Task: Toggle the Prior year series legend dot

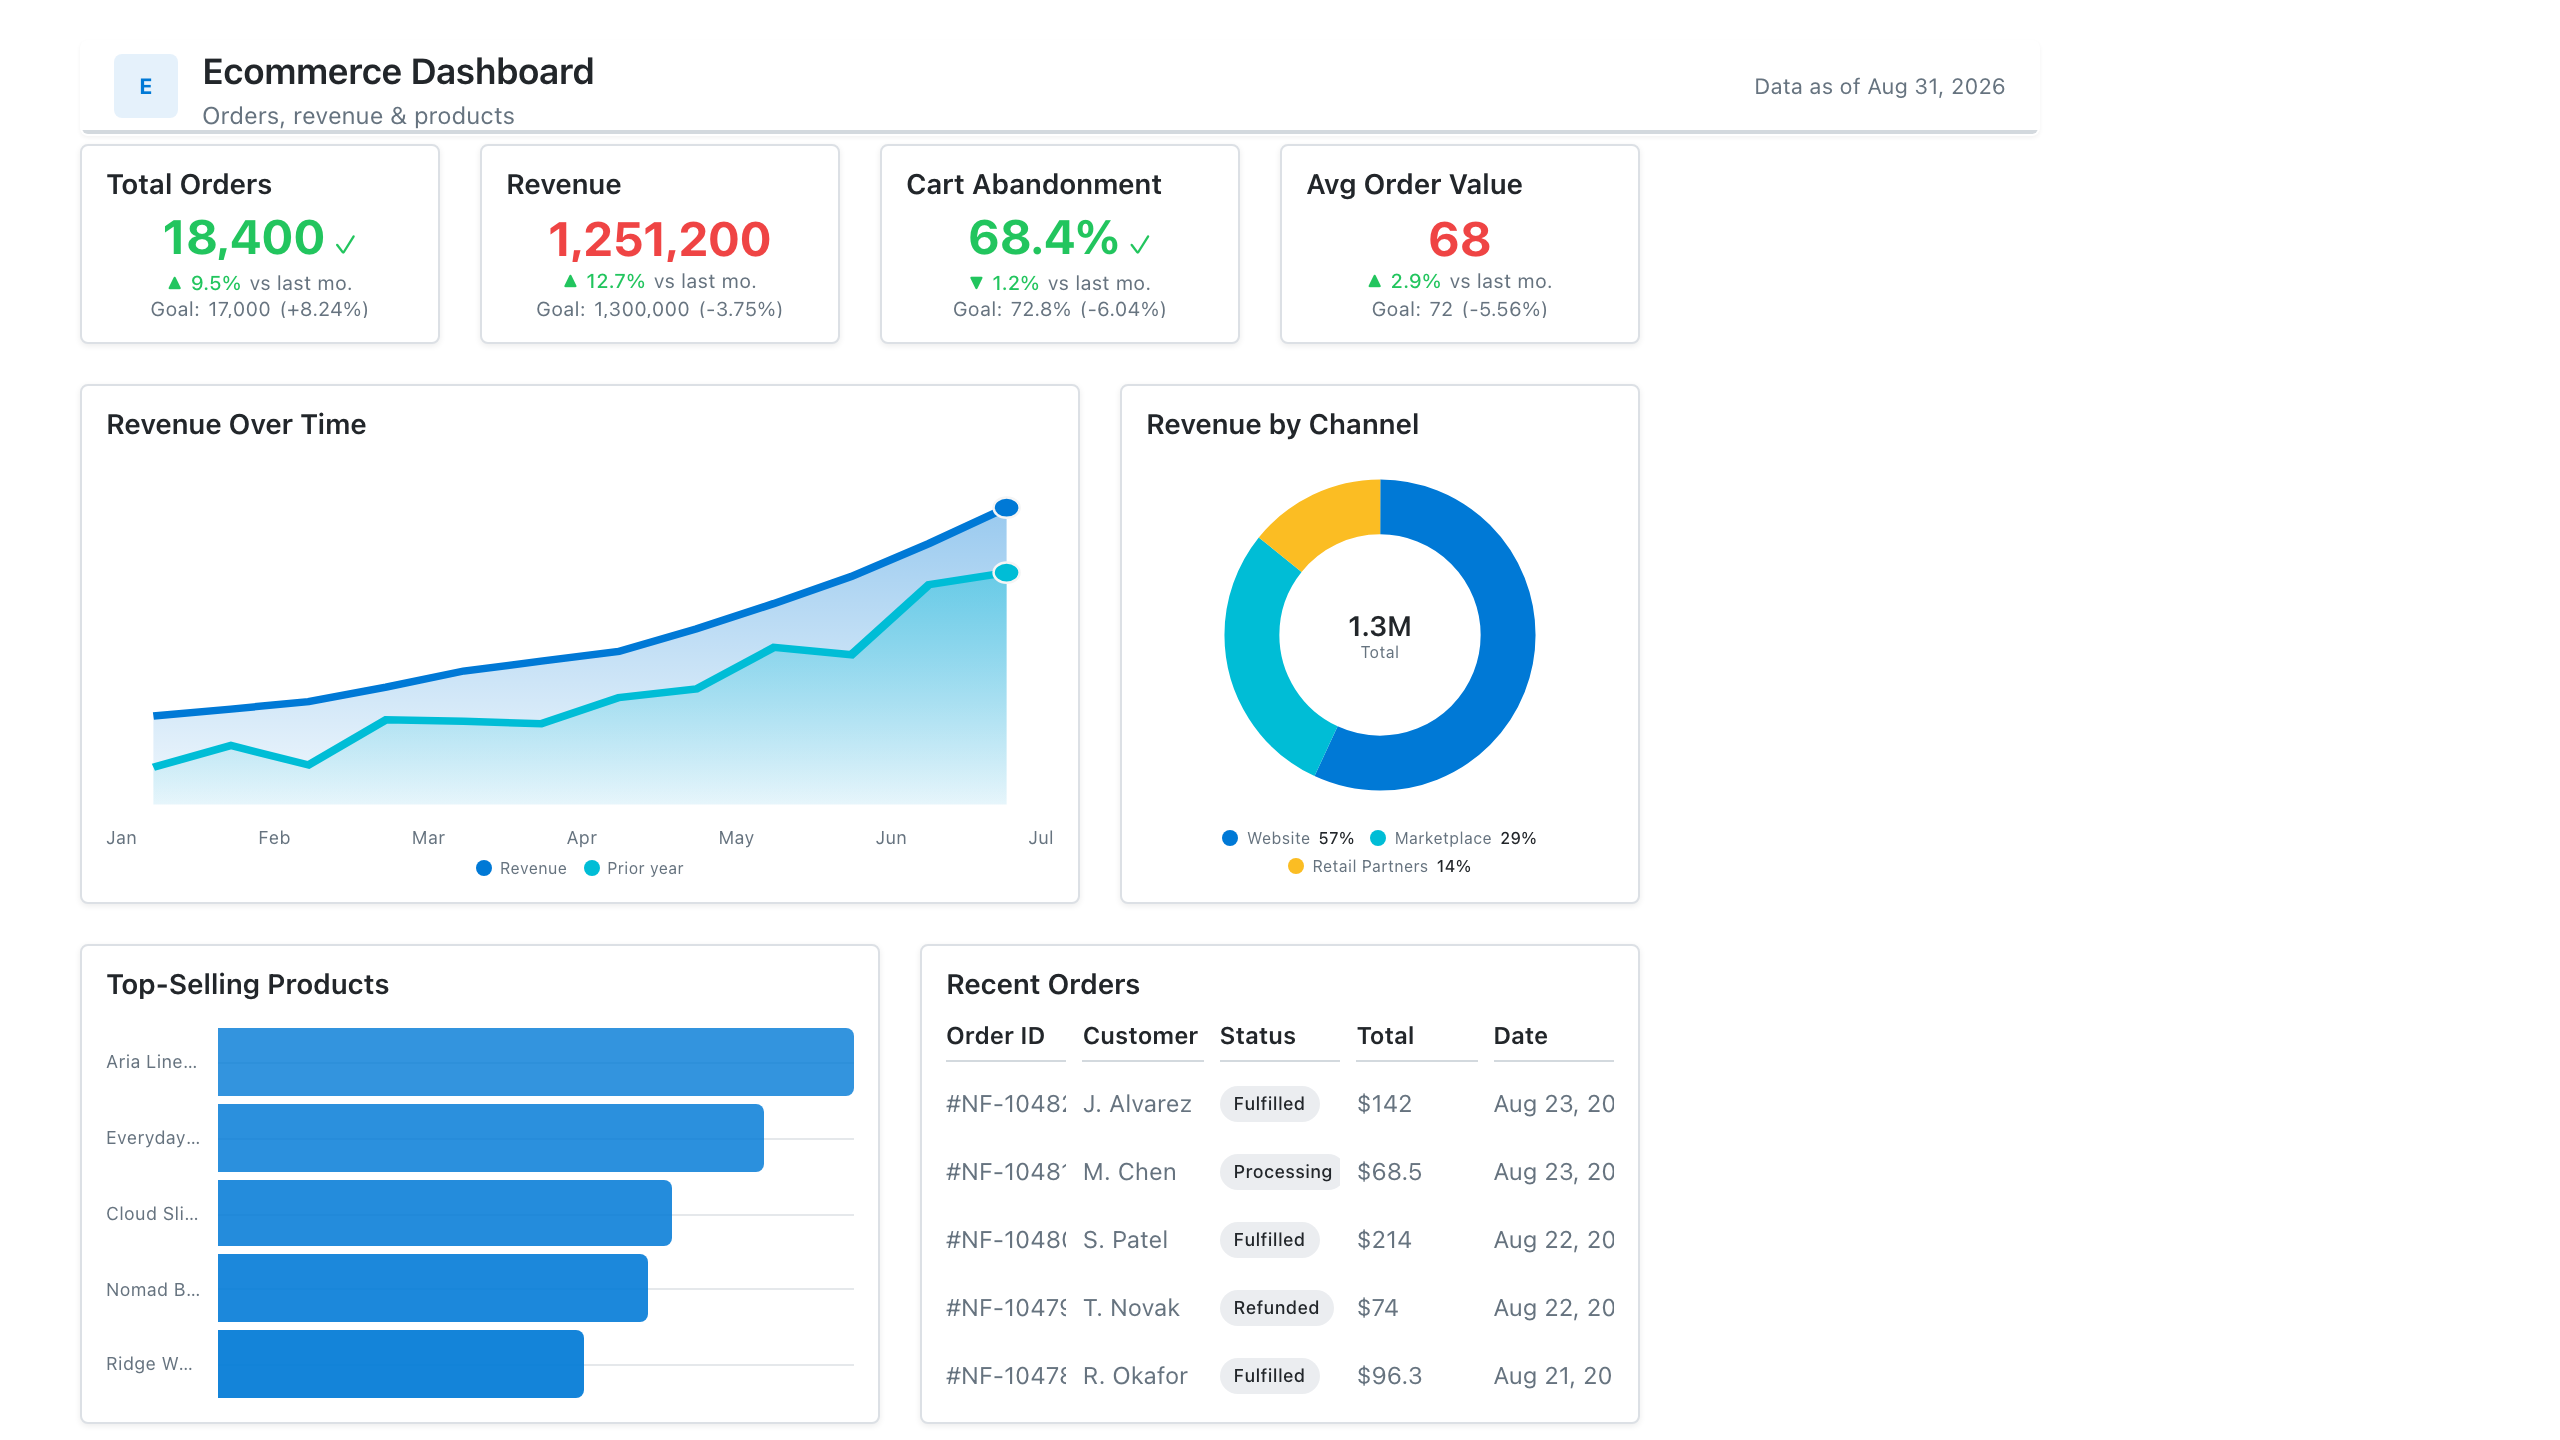Action: (x=592, y=868)
